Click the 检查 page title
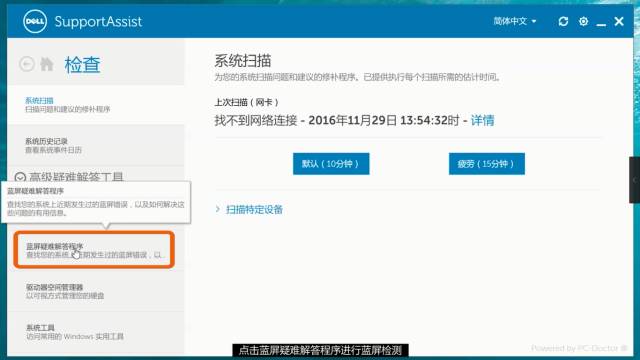 click(x=82, y=64)
